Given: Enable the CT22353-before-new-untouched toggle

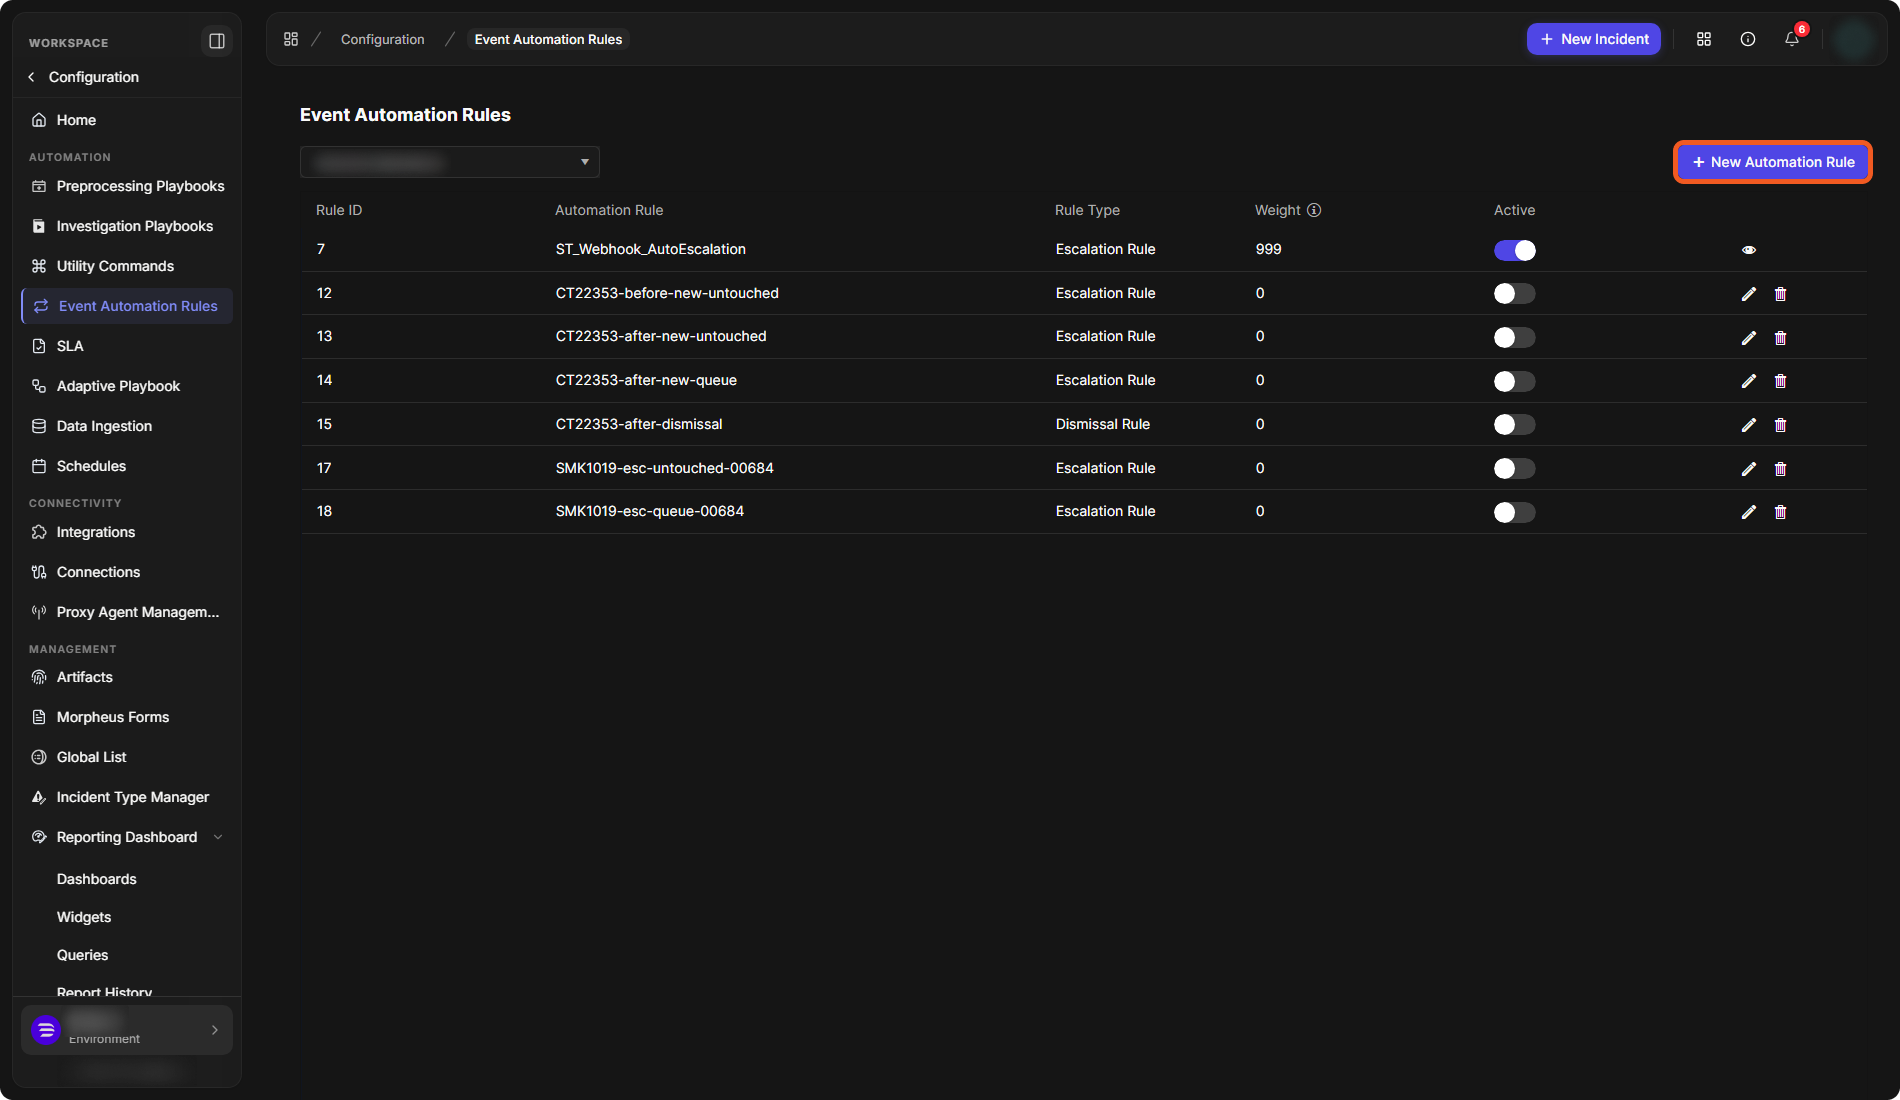Looking at the screenshot, I should coord(1515,293).
